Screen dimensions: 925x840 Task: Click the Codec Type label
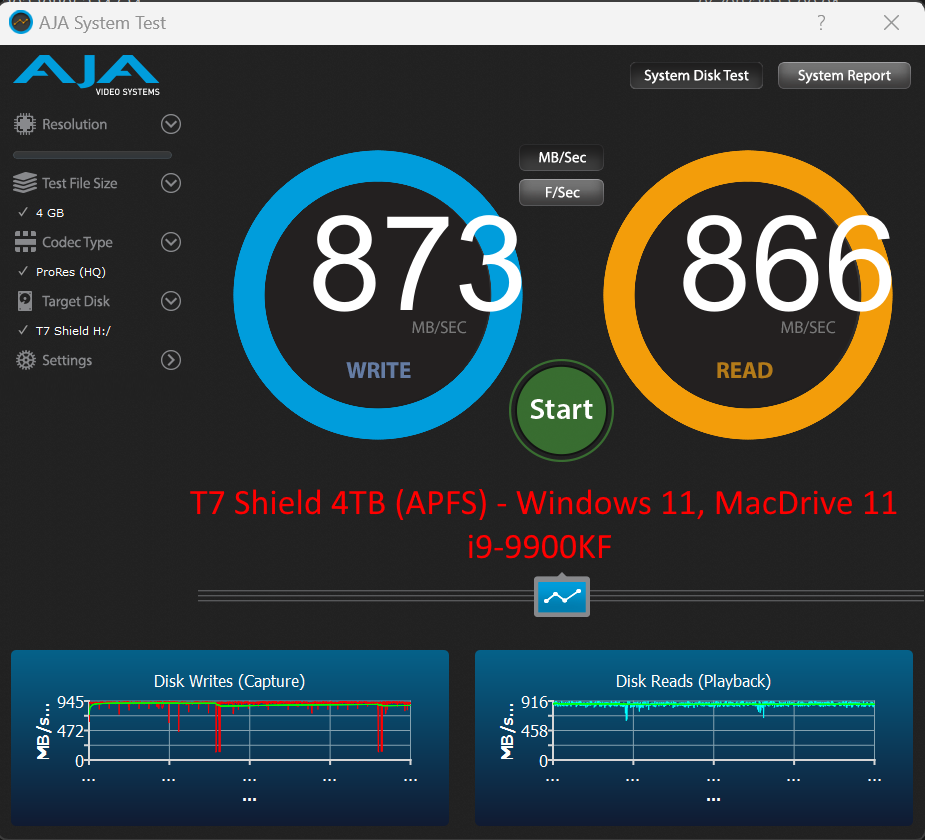click(77, 242)
